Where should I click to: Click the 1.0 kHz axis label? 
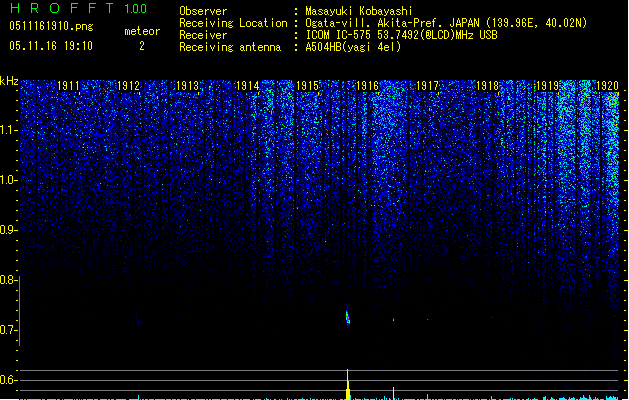click(8, 180)
